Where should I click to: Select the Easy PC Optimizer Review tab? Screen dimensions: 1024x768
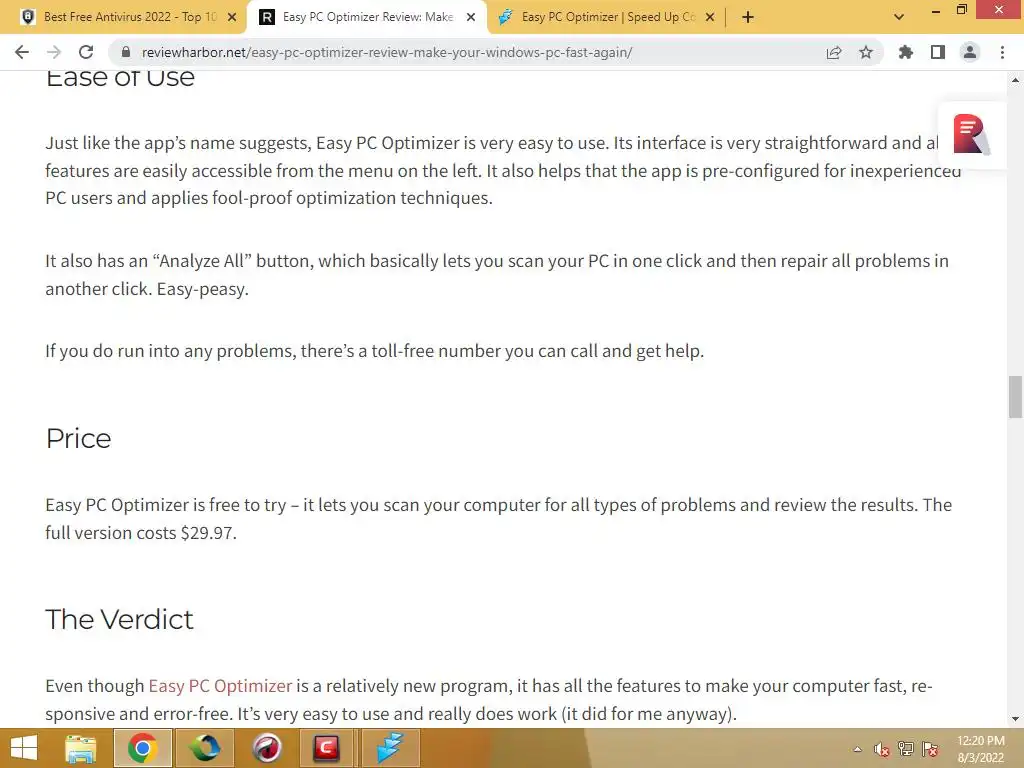click(366, 17)
